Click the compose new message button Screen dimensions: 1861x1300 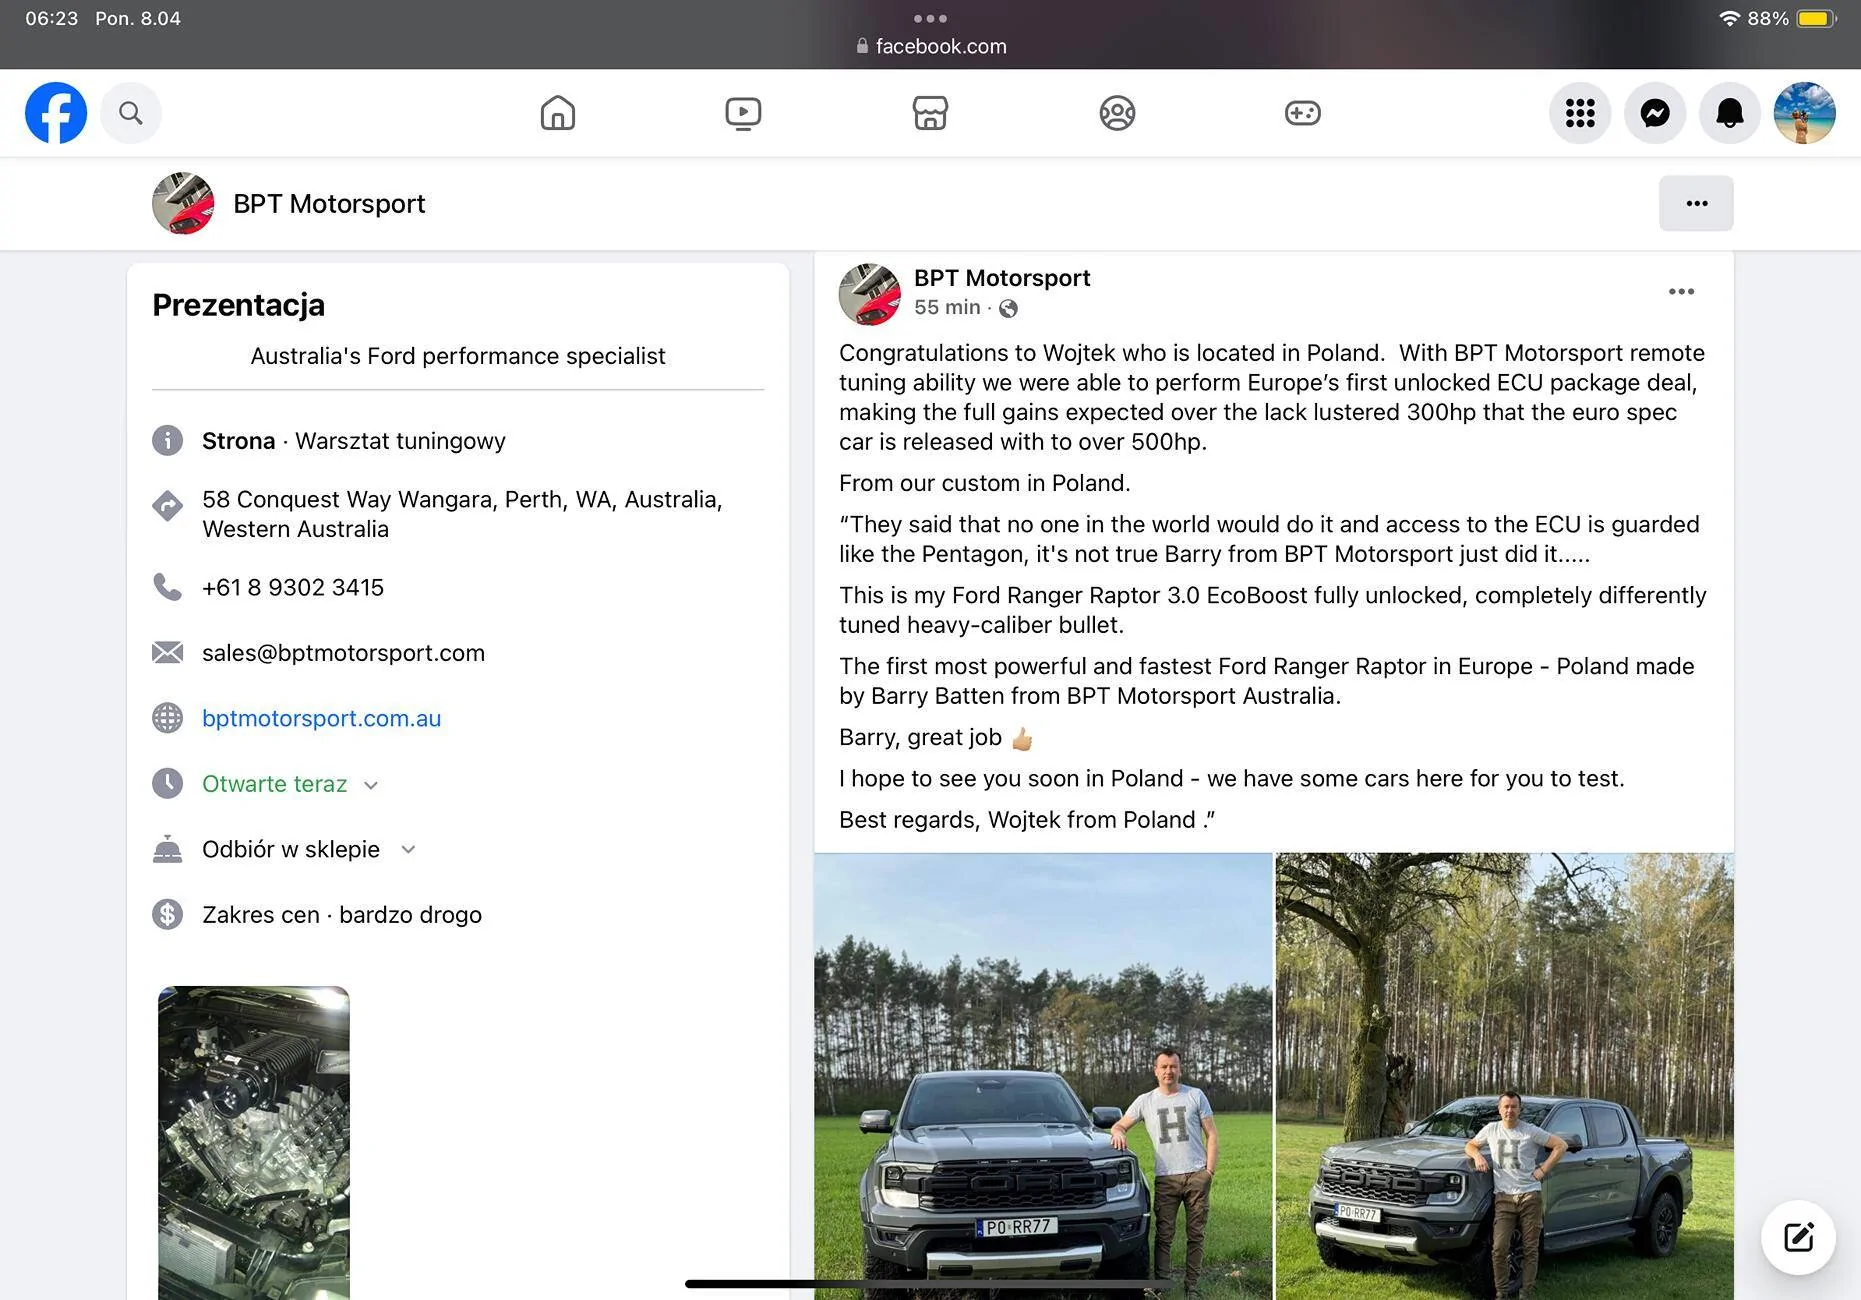click(1798, 1237)
